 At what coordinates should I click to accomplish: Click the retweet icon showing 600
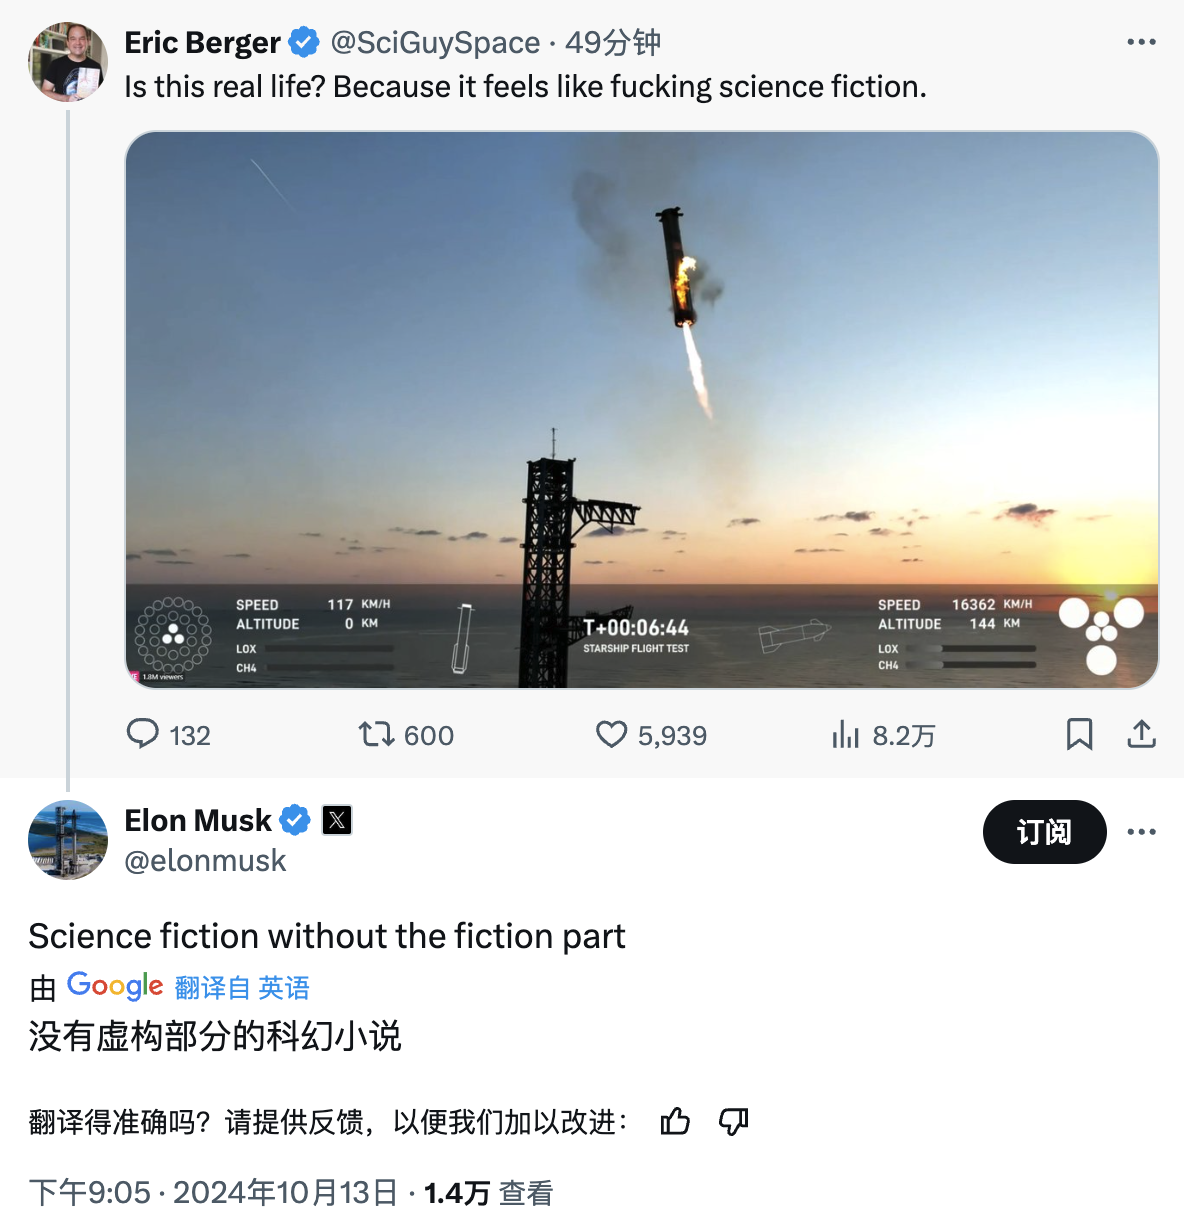pos(376,735)
